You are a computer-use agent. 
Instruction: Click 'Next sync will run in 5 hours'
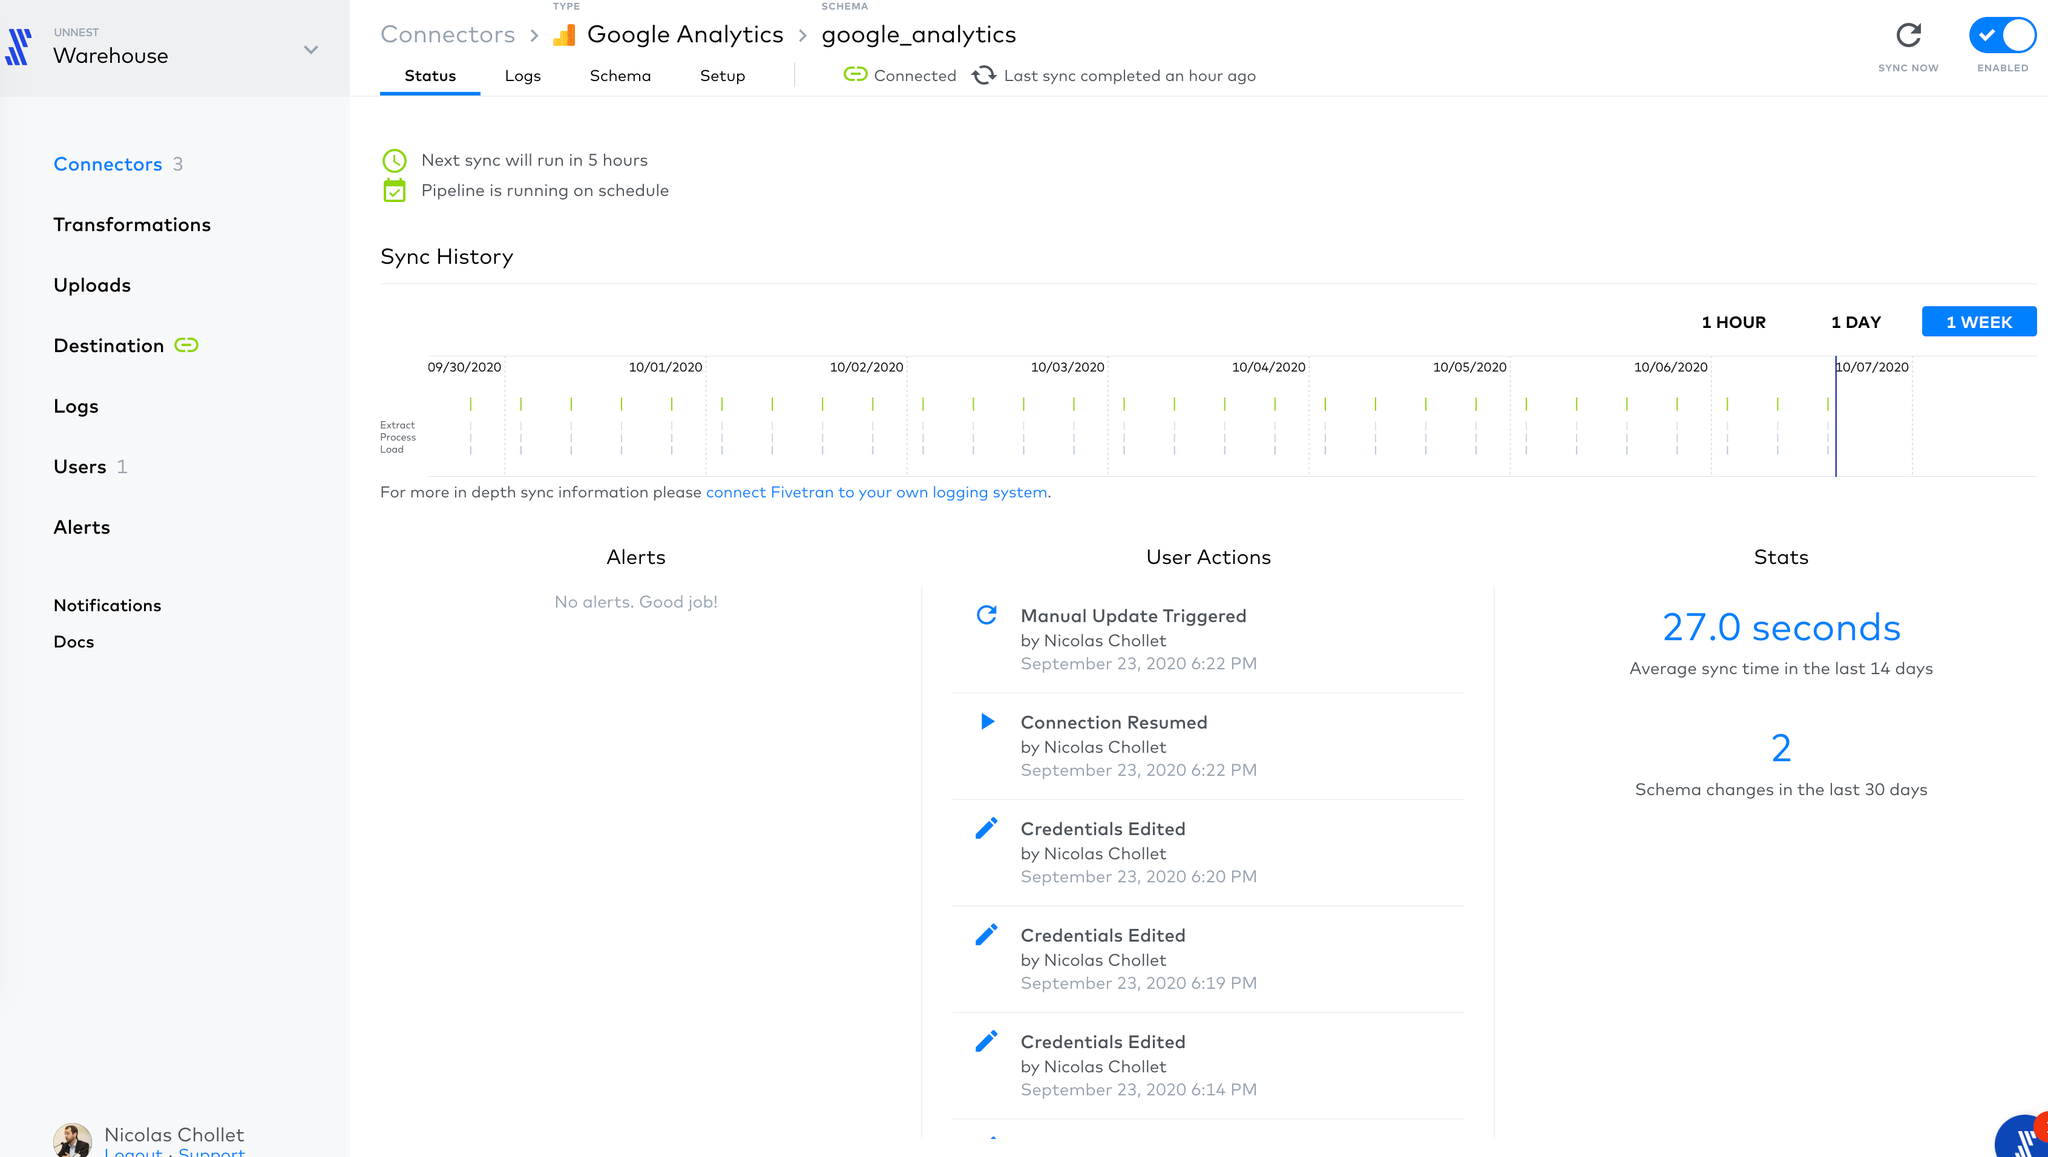(534, 160)
